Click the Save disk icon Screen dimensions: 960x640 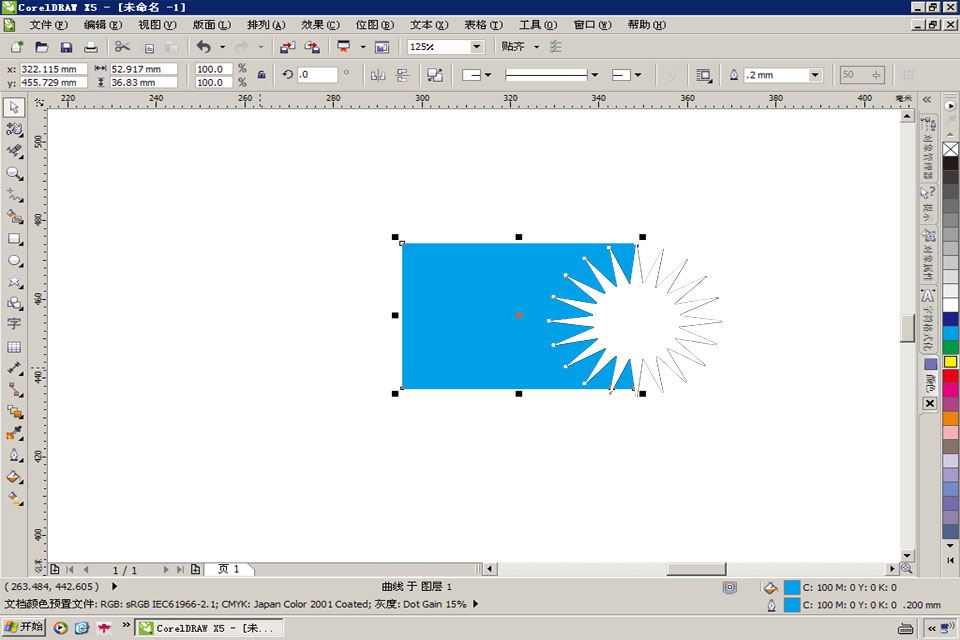(x=66, y=47)
